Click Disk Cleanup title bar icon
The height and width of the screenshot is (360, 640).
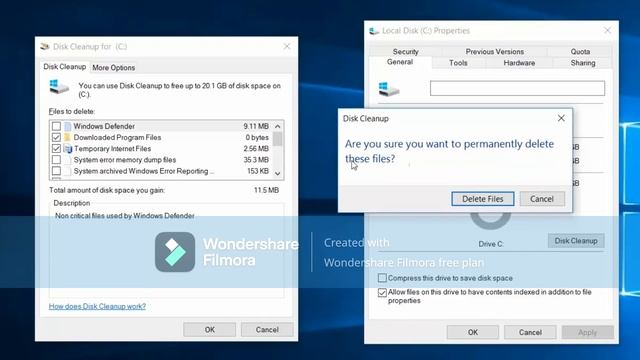click(x=44, y=47)
